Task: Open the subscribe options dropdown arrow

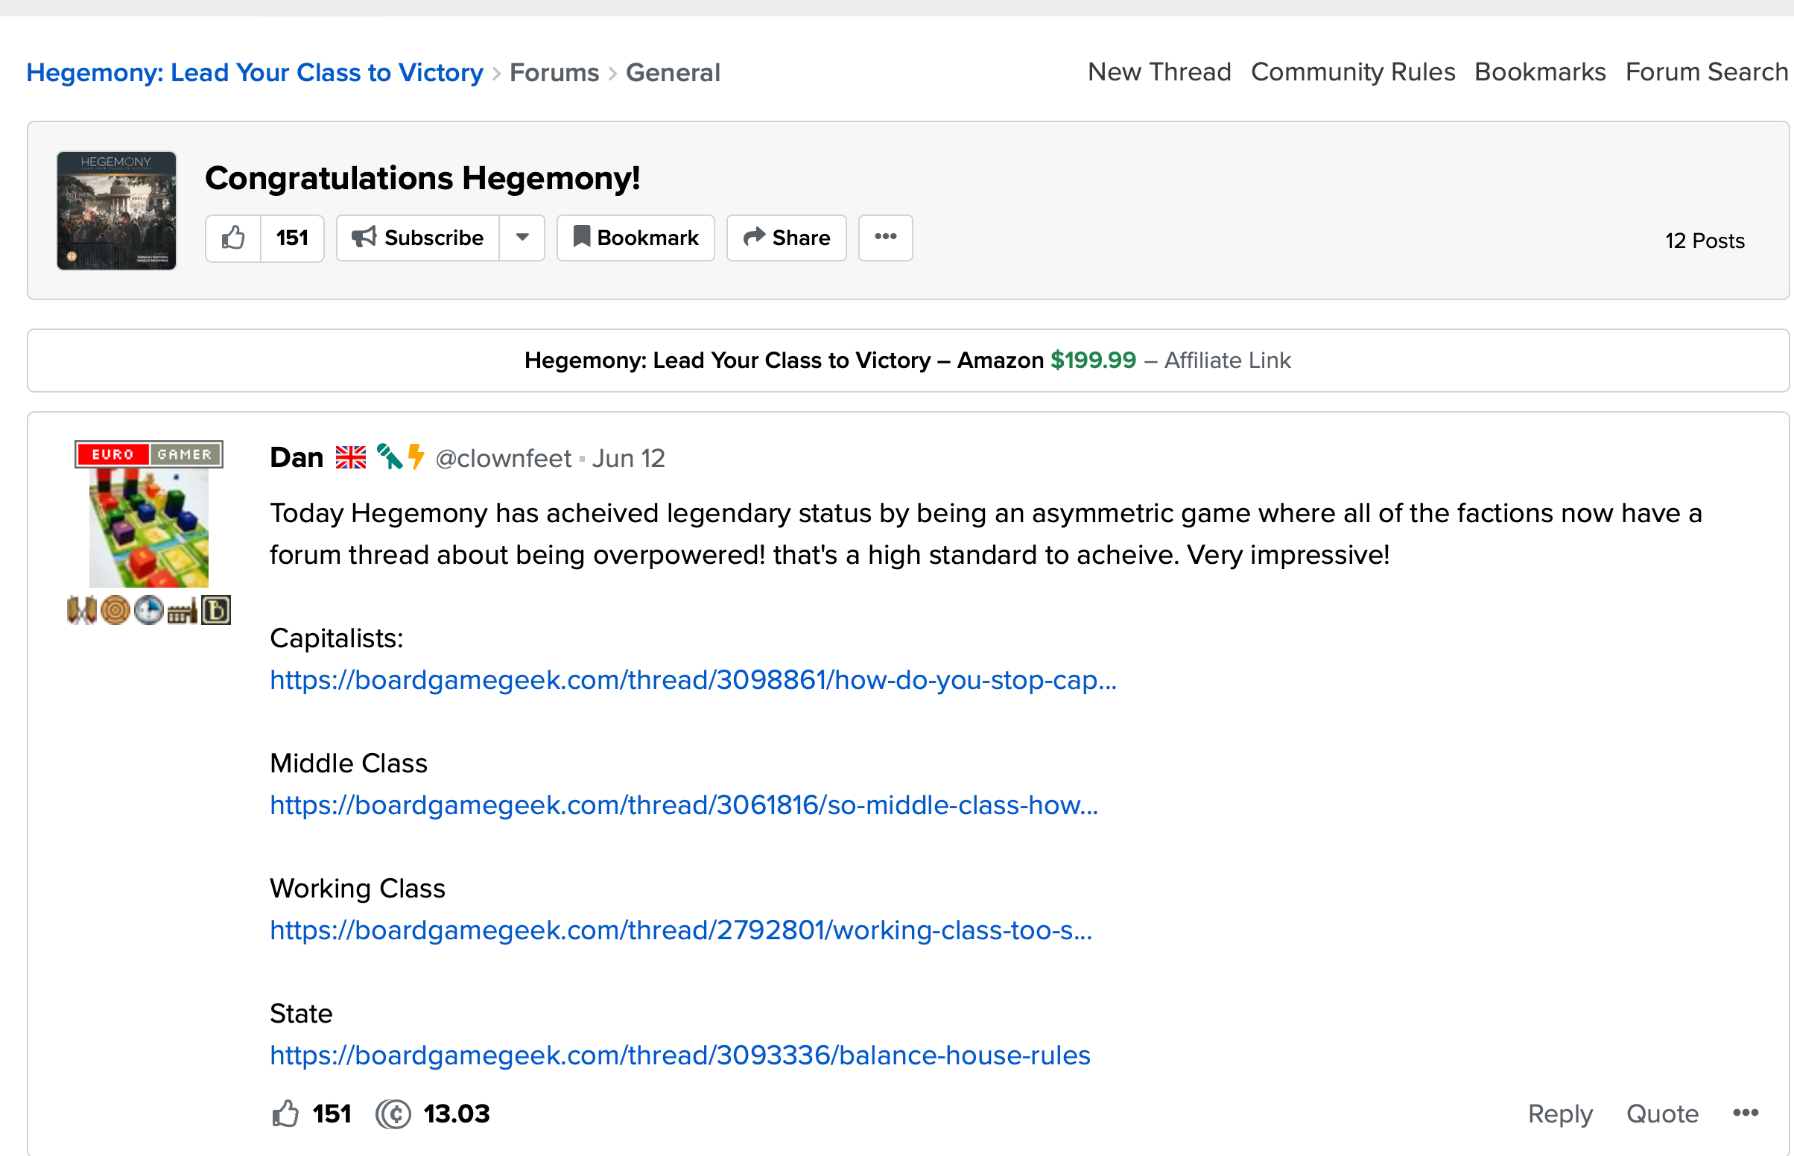Action: coord(522,238)
